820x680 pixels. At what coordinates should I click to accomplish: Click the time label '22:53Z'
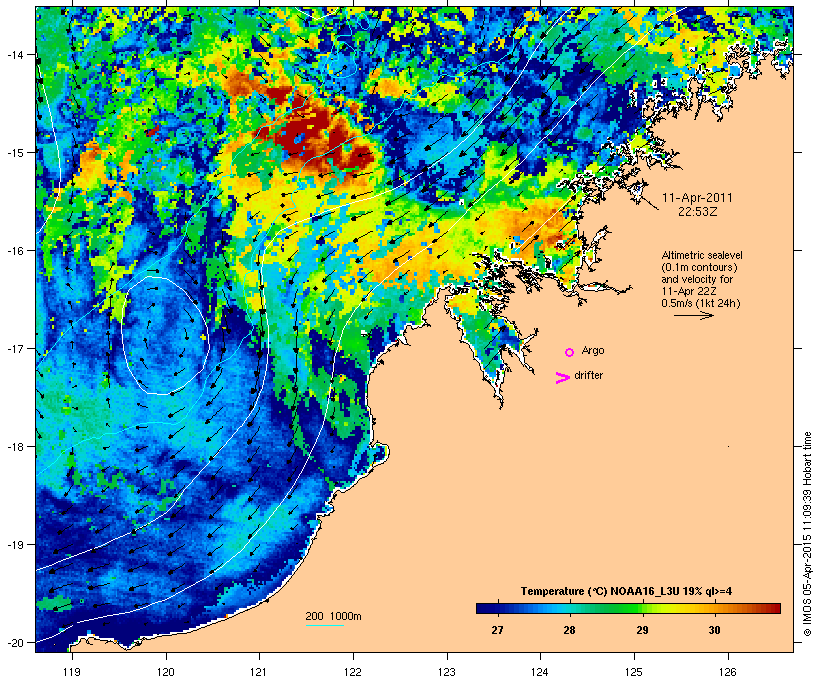(x=697, y=212)
